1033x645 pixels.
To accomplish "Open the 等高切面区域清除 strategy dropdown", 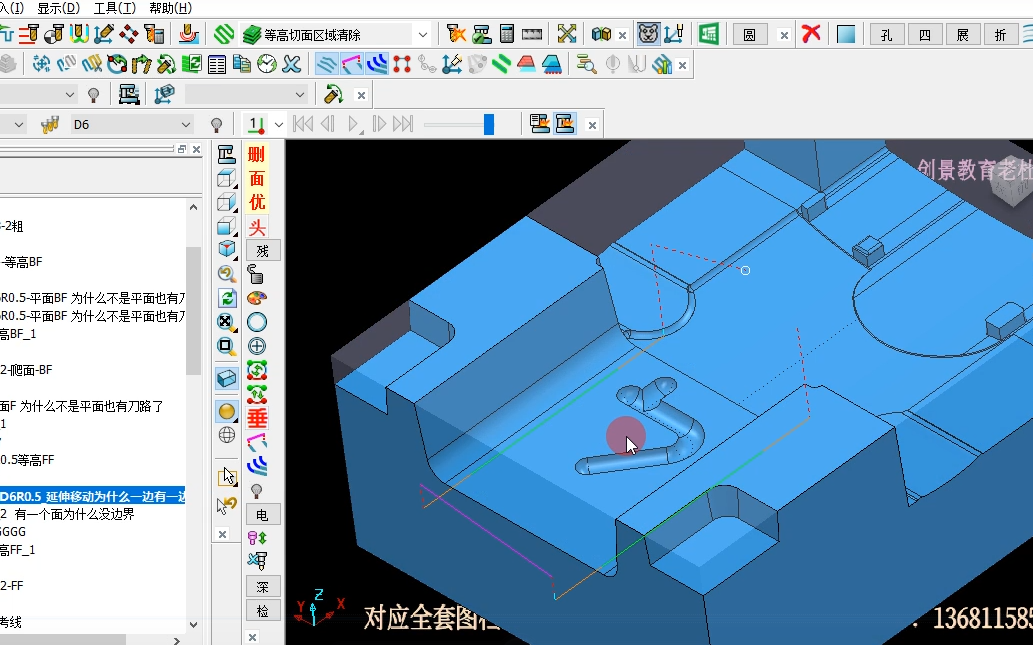I will click(422, 34).
